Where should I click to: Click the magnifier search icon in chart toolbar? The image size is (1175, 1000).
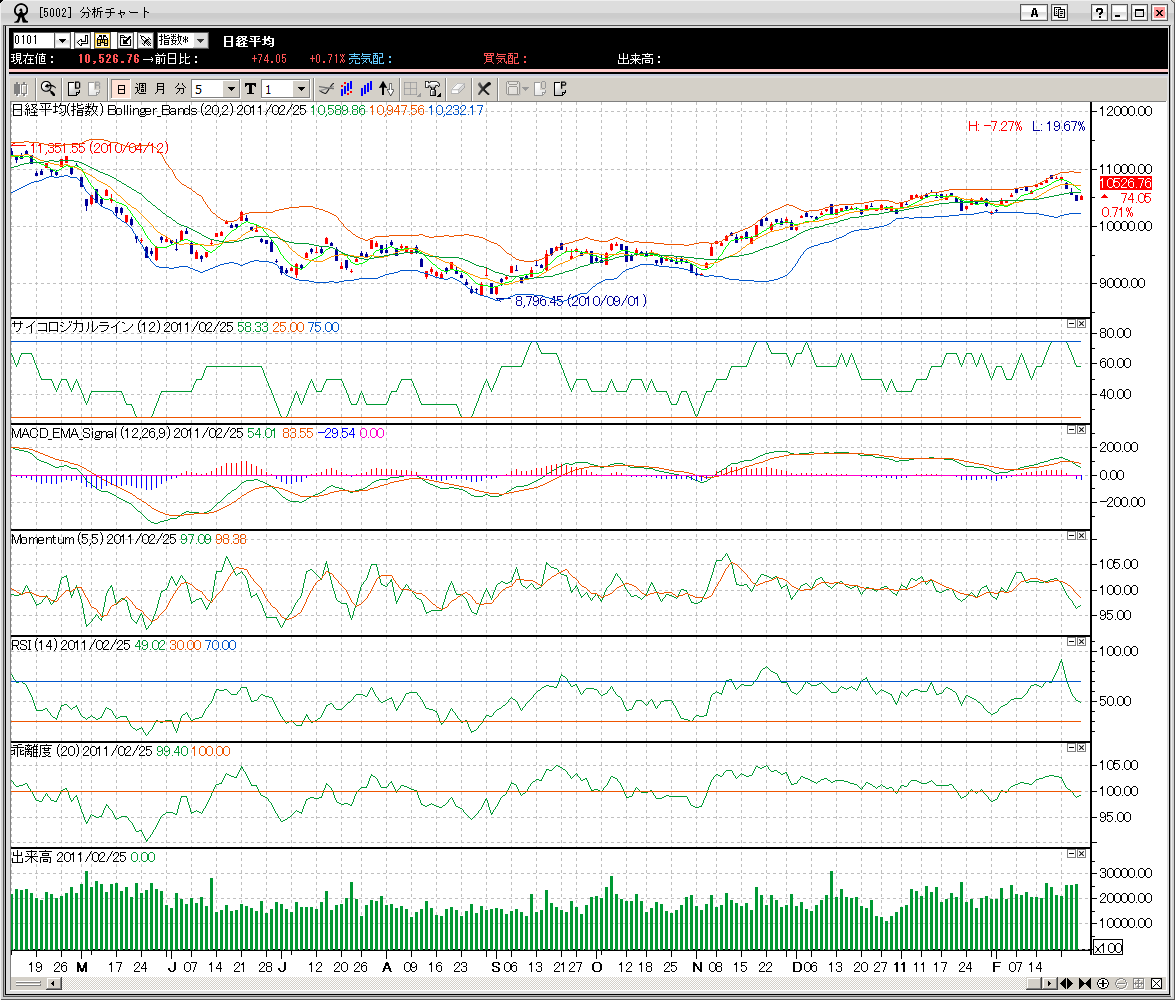(47, 89)
